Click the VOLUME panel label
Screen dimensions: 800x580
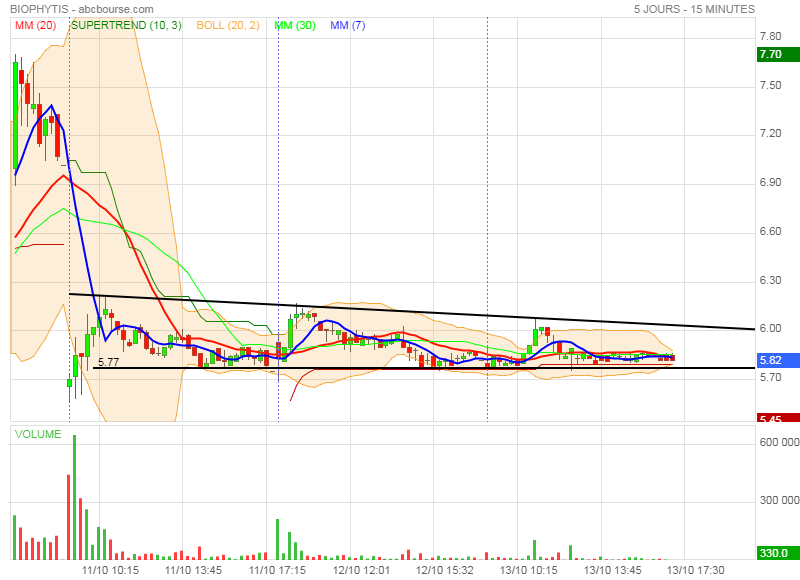(38, 434)
